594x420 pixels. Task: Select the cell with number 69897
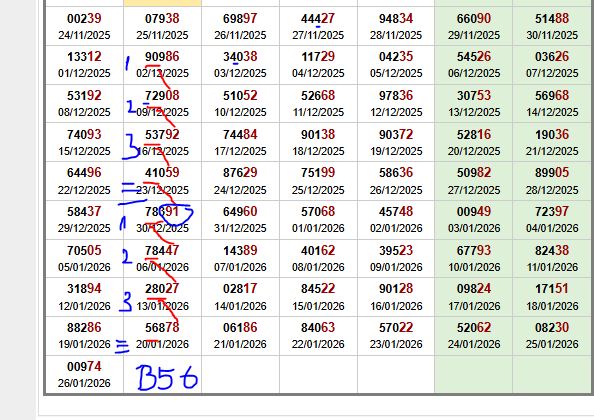[241, 26]
